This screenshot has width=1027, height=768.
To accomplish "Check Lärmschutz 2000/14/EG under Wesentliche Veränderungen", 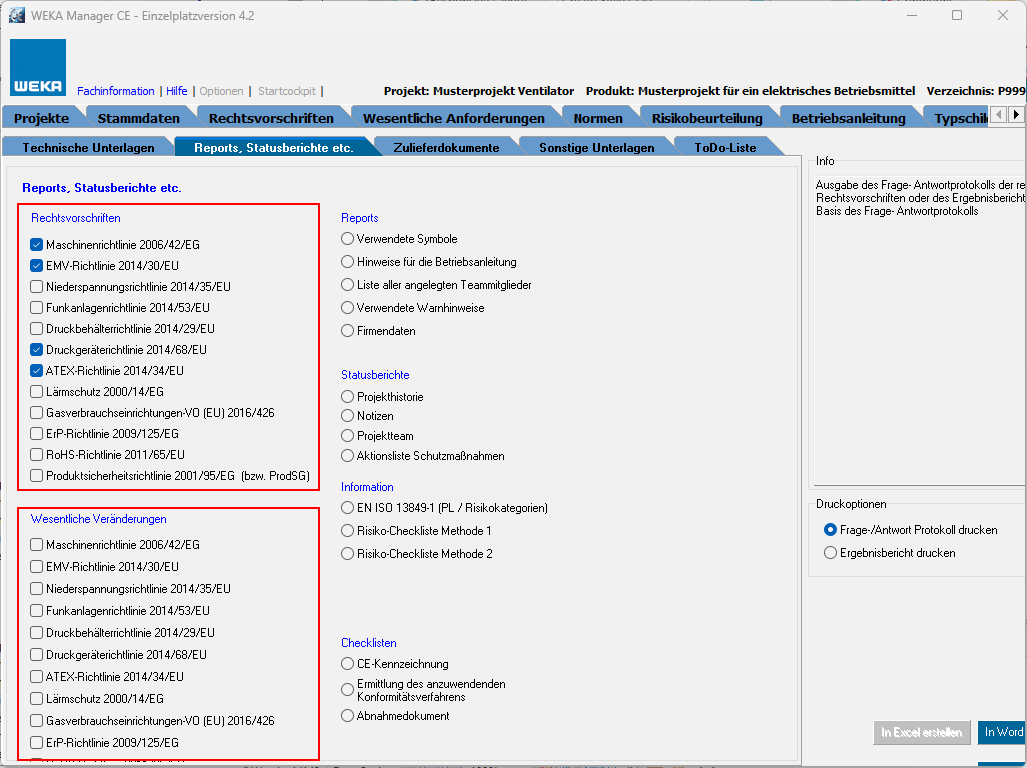I will click(x=37, y=698).
